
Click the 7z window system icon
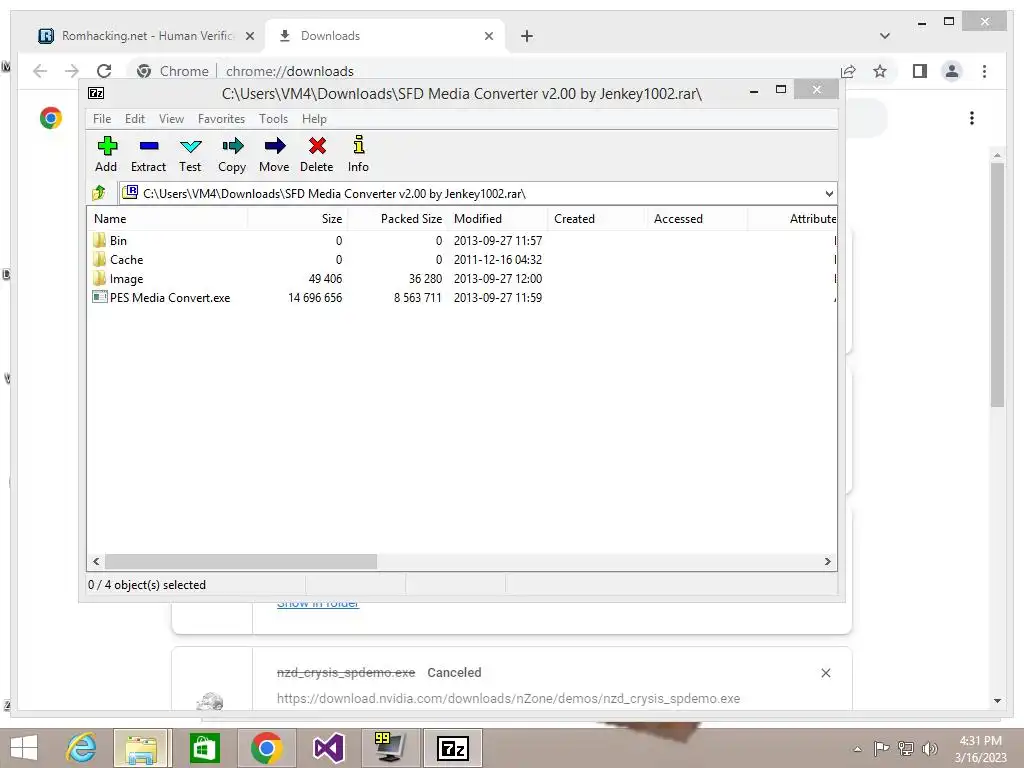(x=96, y=93)
